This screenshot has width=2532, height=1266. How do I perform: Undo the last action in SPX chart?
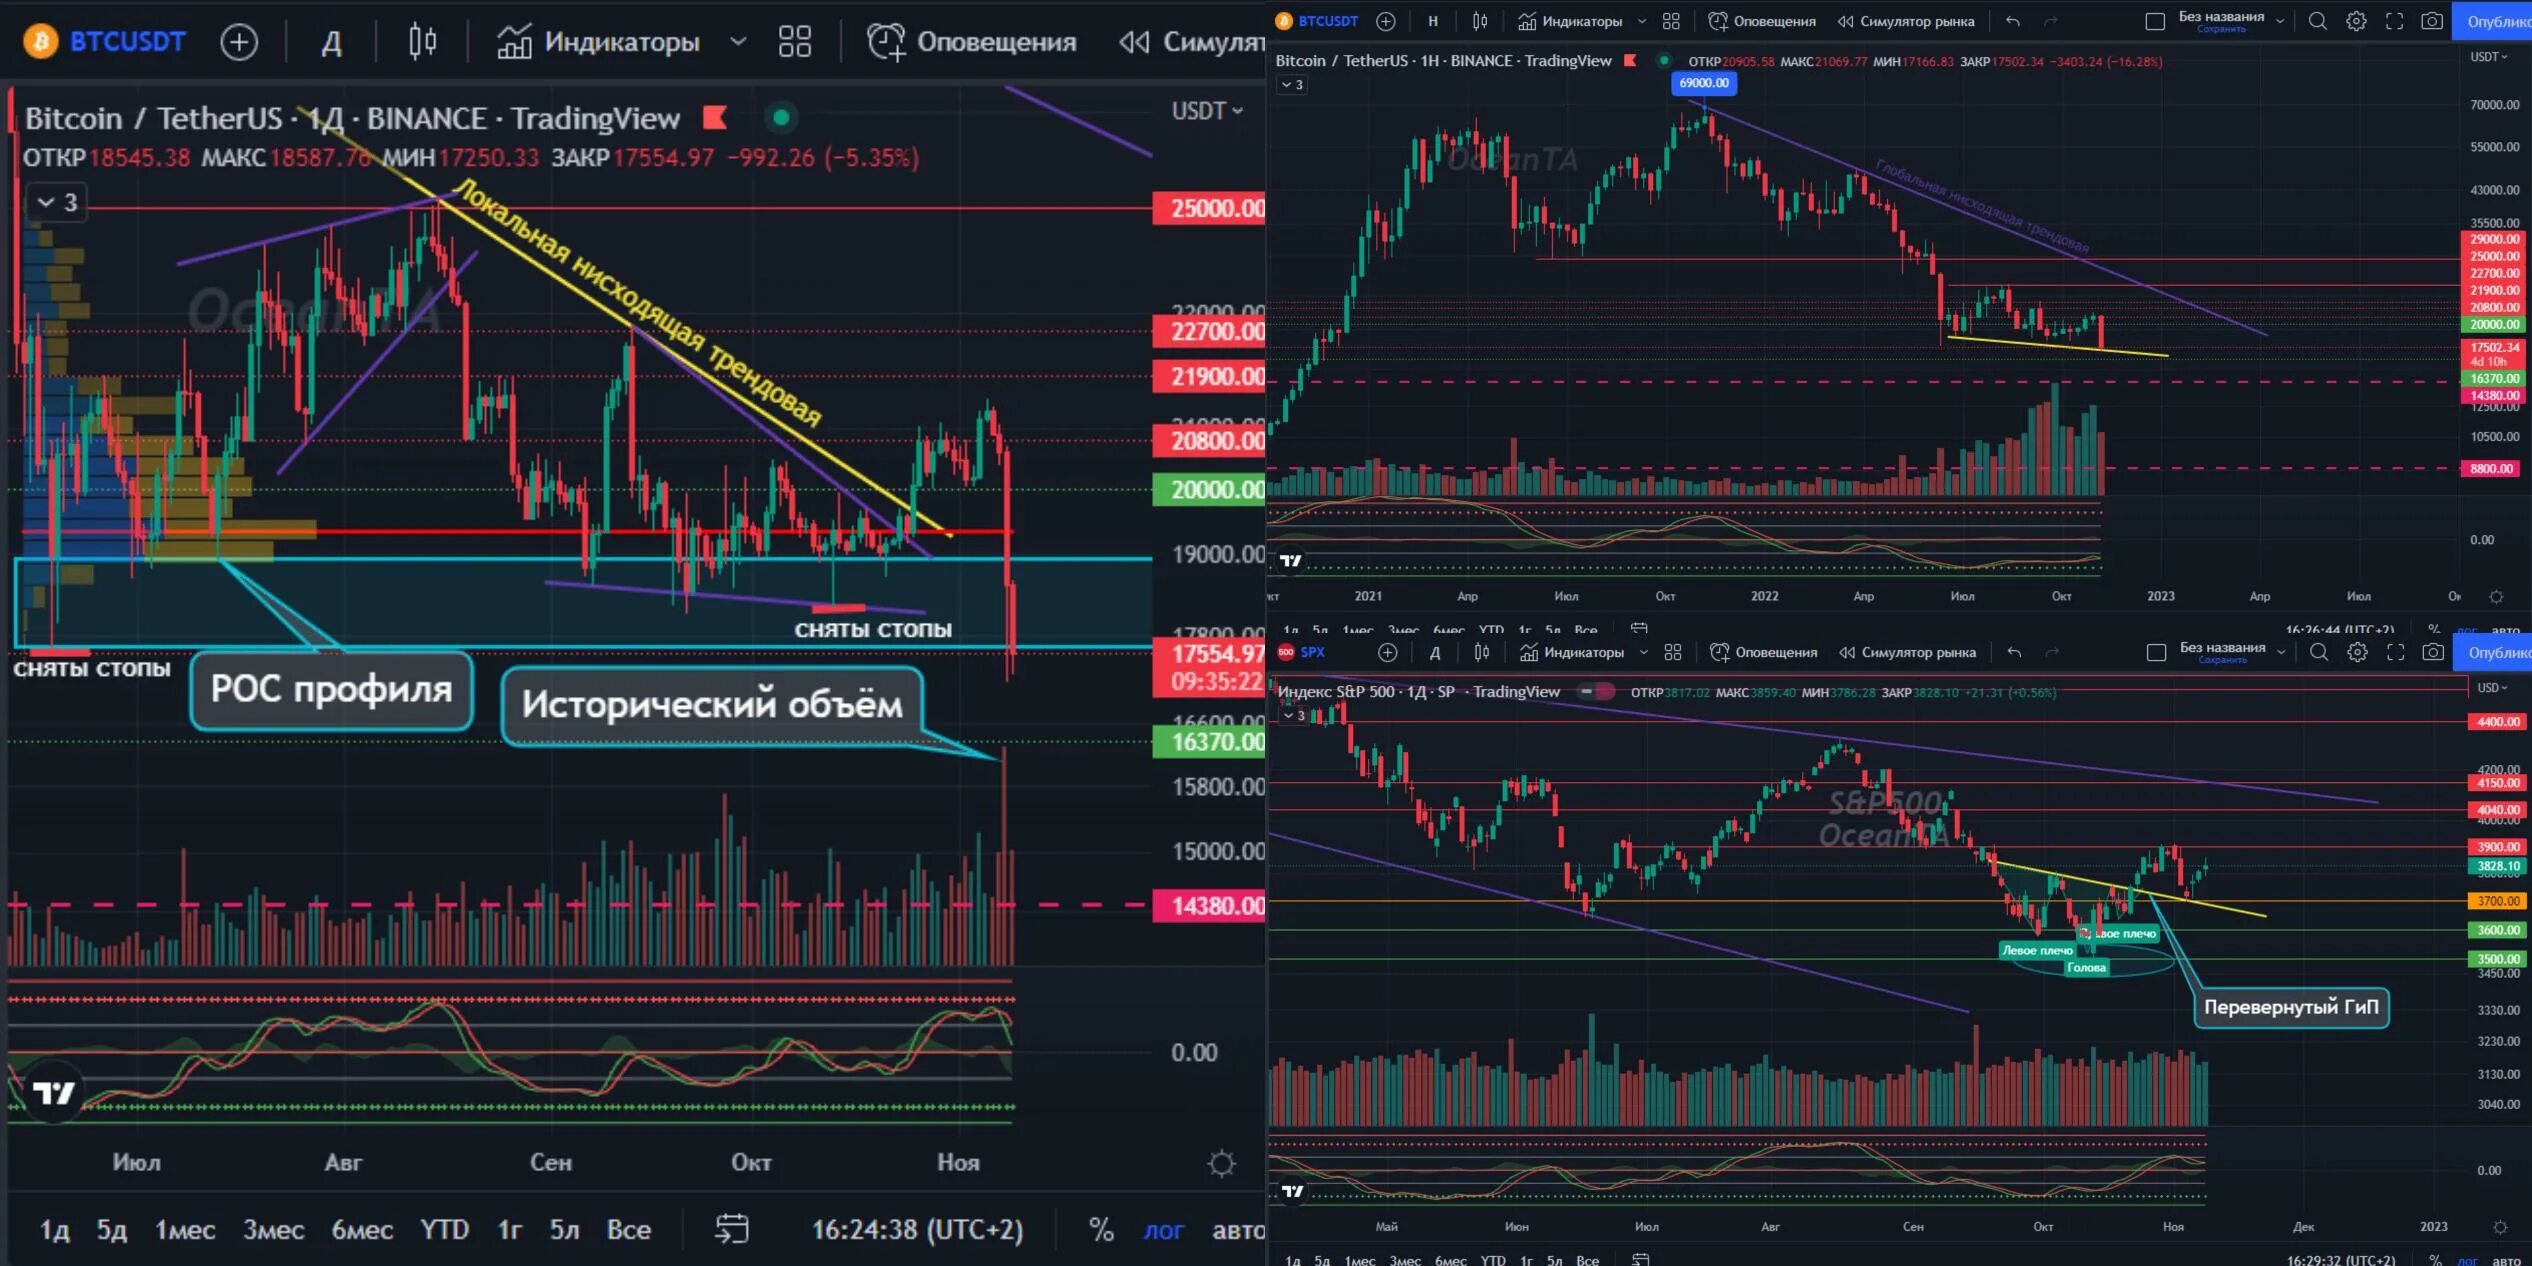(2014, 652)
